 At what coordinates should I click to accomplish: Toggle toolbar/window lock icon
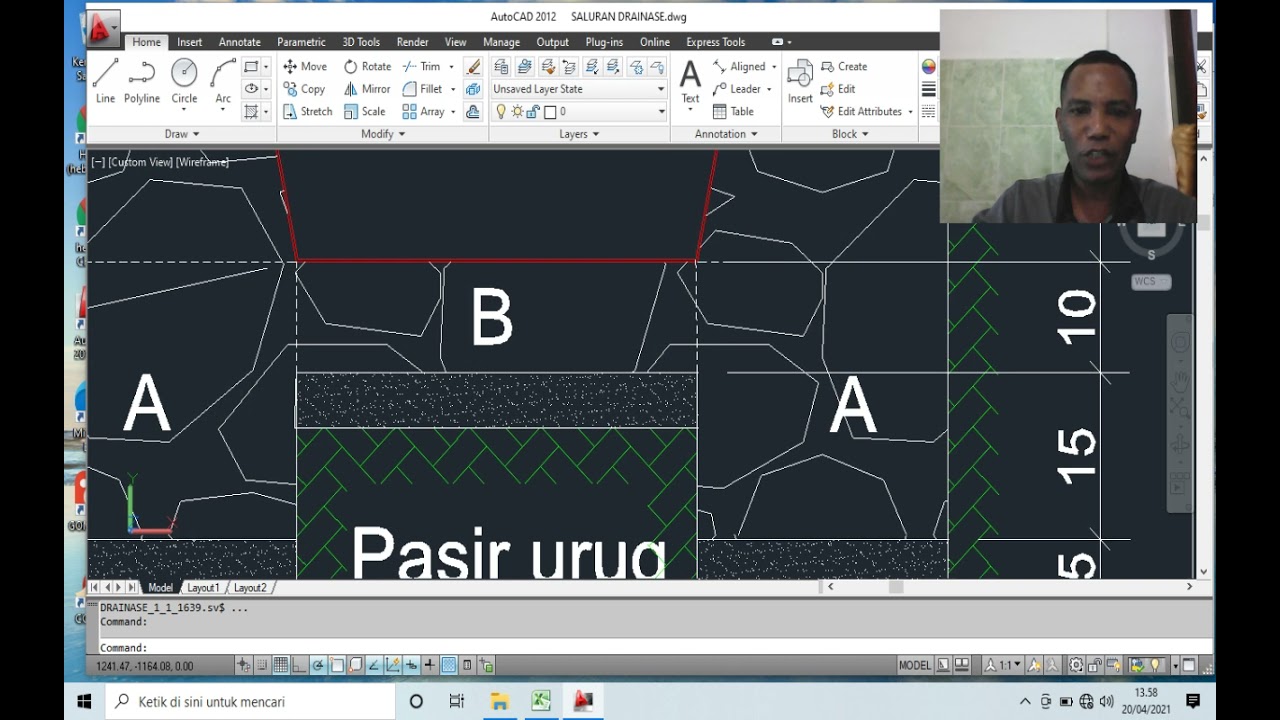[x=1095, y=665]
